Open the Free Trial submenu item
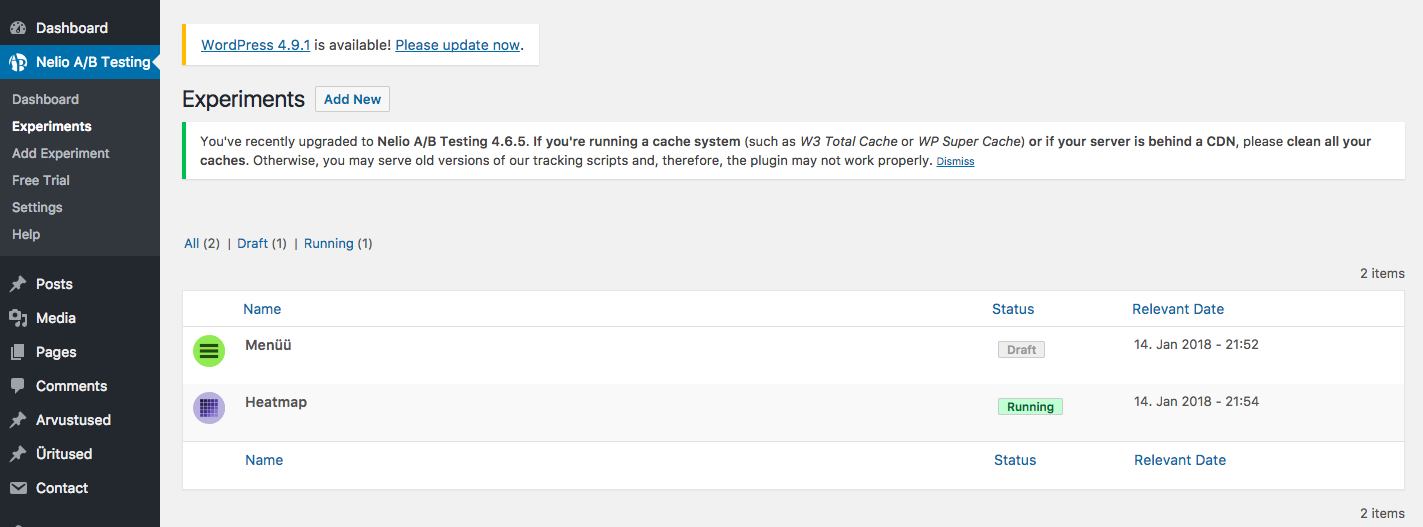The width and height of the screenshot is (1423, 527). point(41,180)
